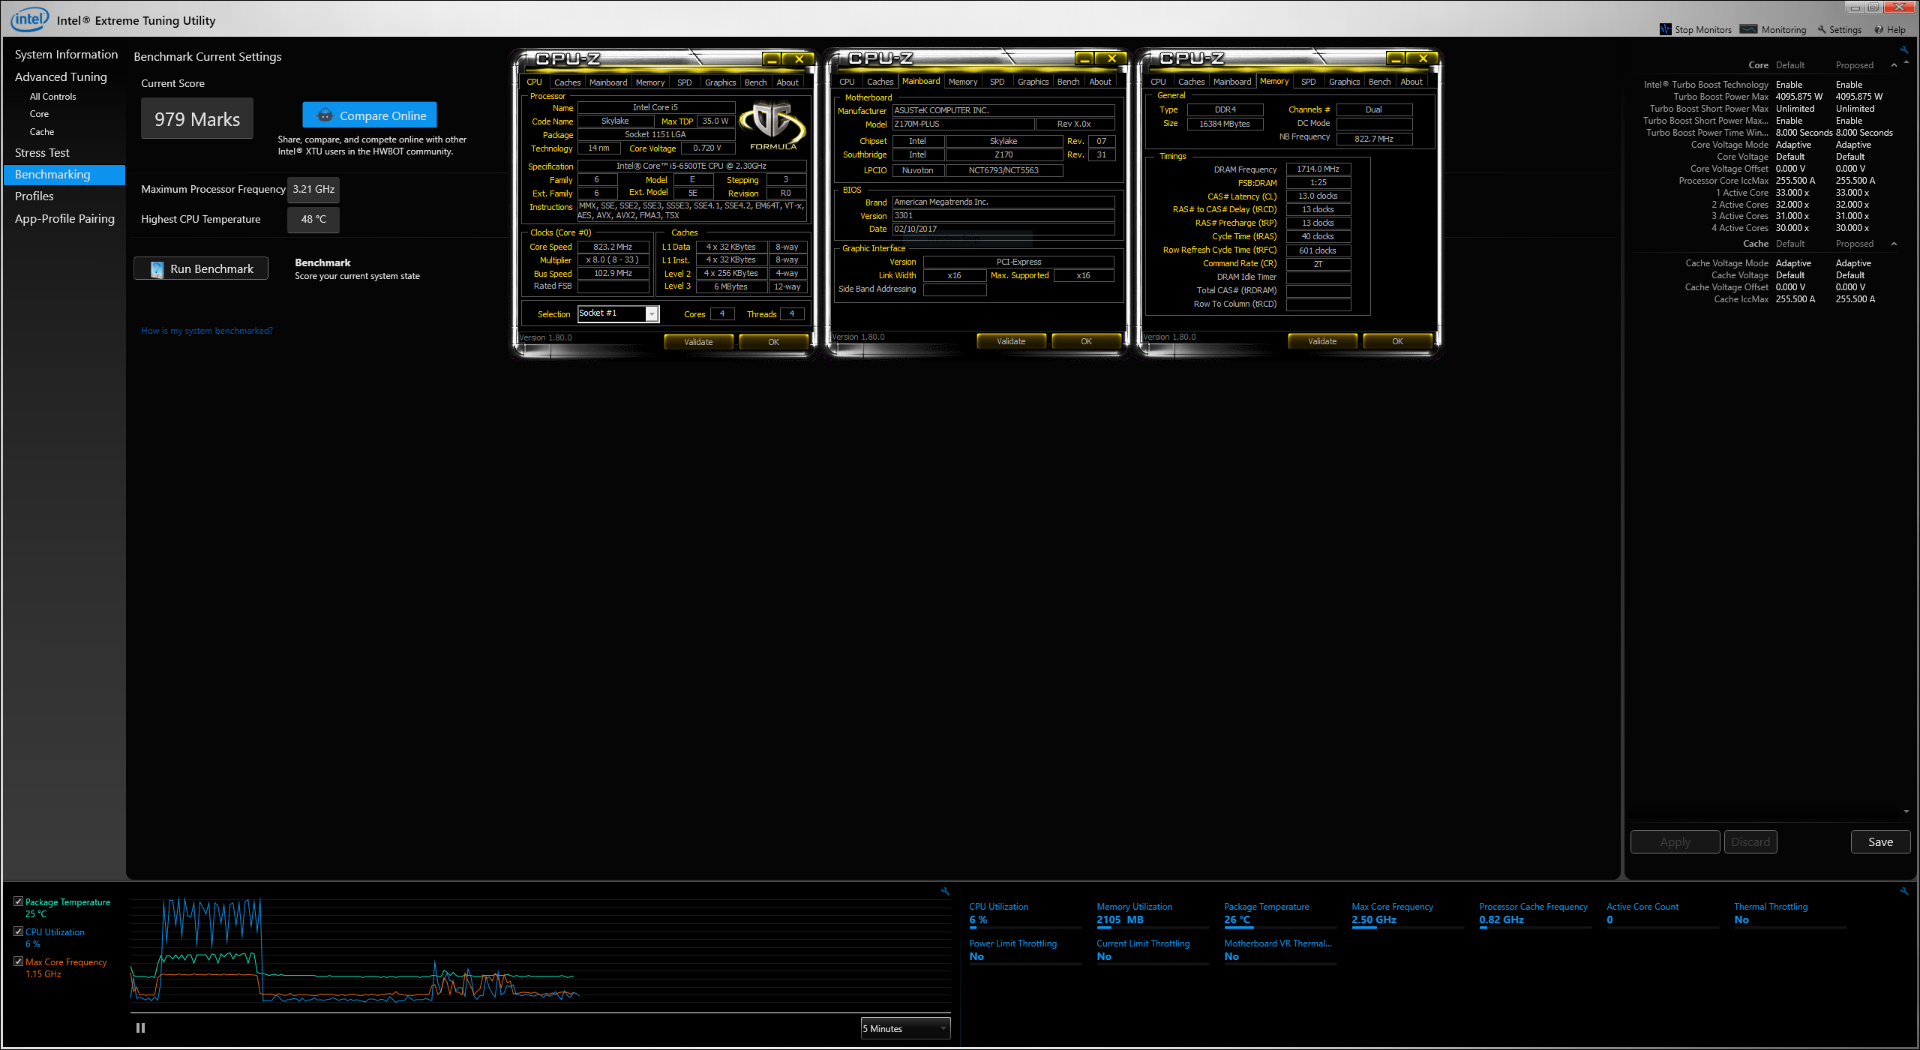The image size is (1920, 1050).
Task: Click the Compare Online button
Action: pos(370,116)
